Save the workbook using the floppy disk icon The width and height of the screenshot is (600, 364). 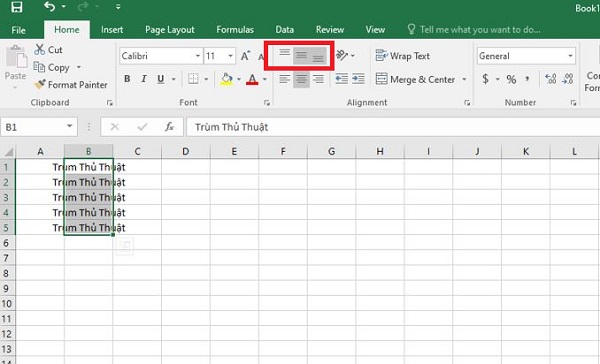(x=16, y=7)
